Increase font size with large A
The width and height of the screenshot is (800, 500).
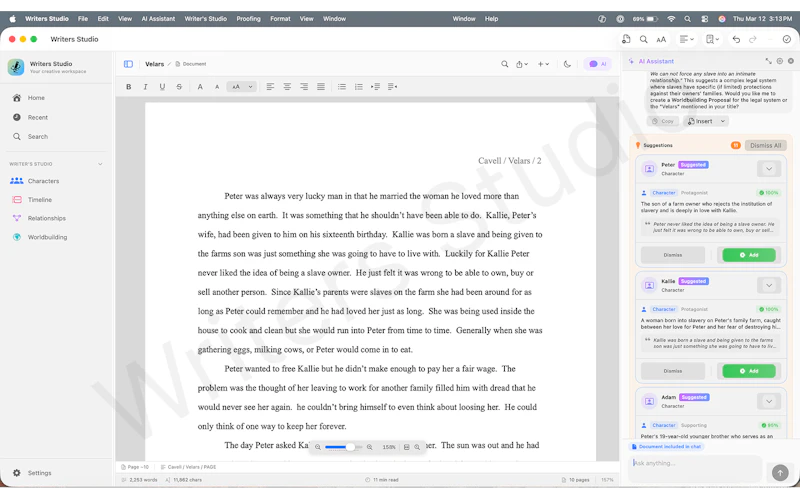(x=200, y=87)
